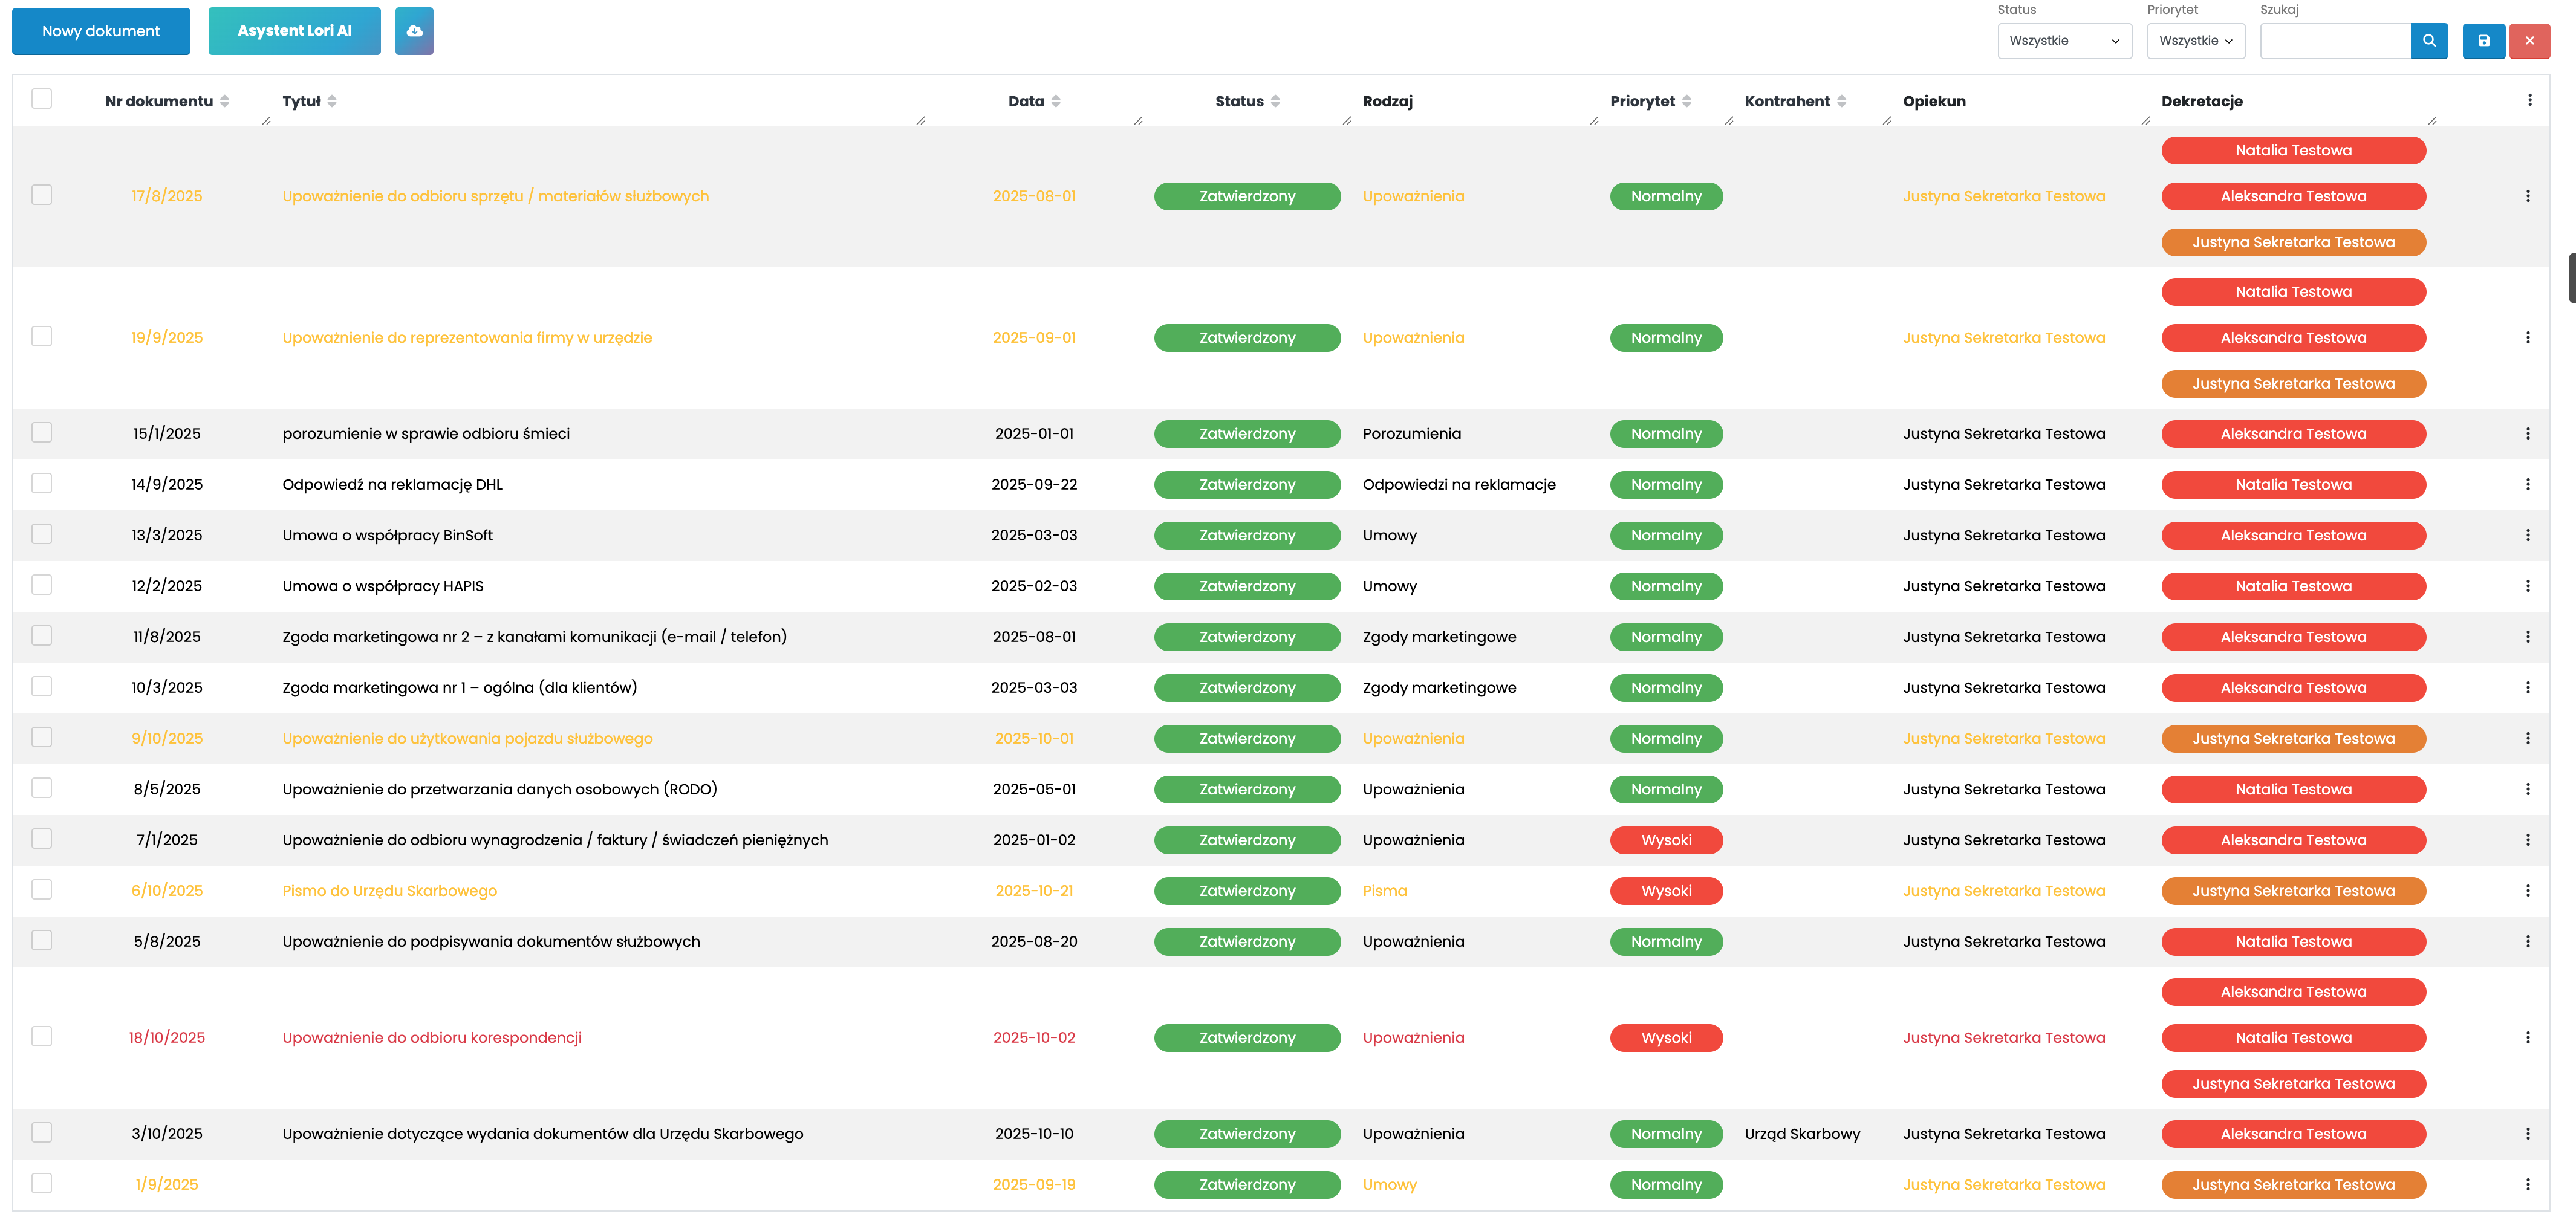The image size is (2576, 1220).
Task: Check the box for document 14/9/2025
Action: tap(41, 484)
